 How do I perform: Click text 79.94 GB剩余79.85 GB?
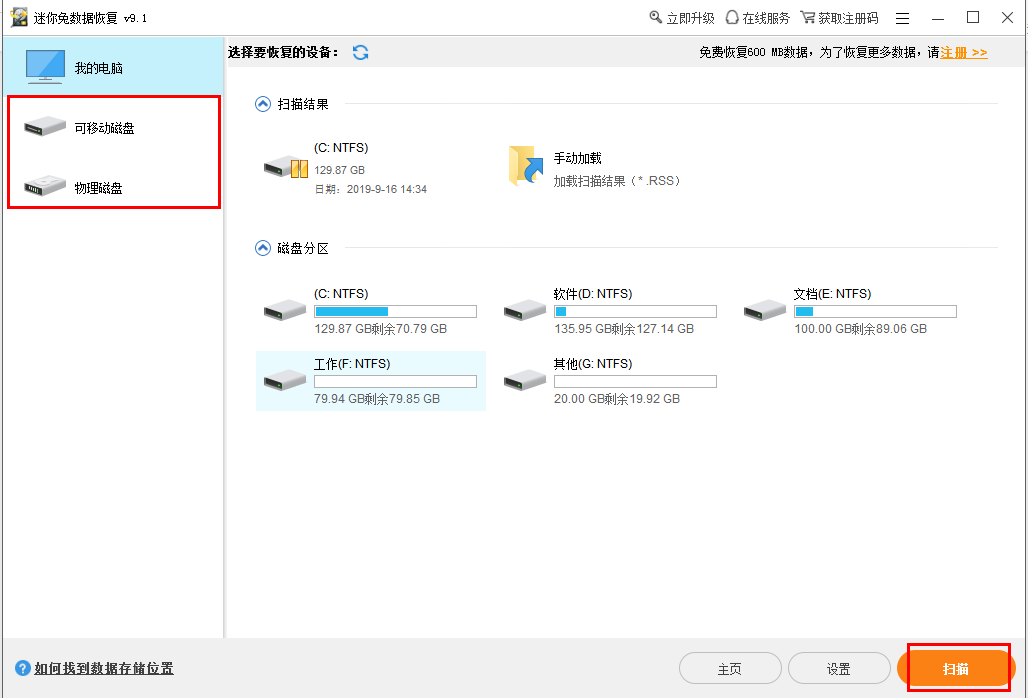click(377, 399)
